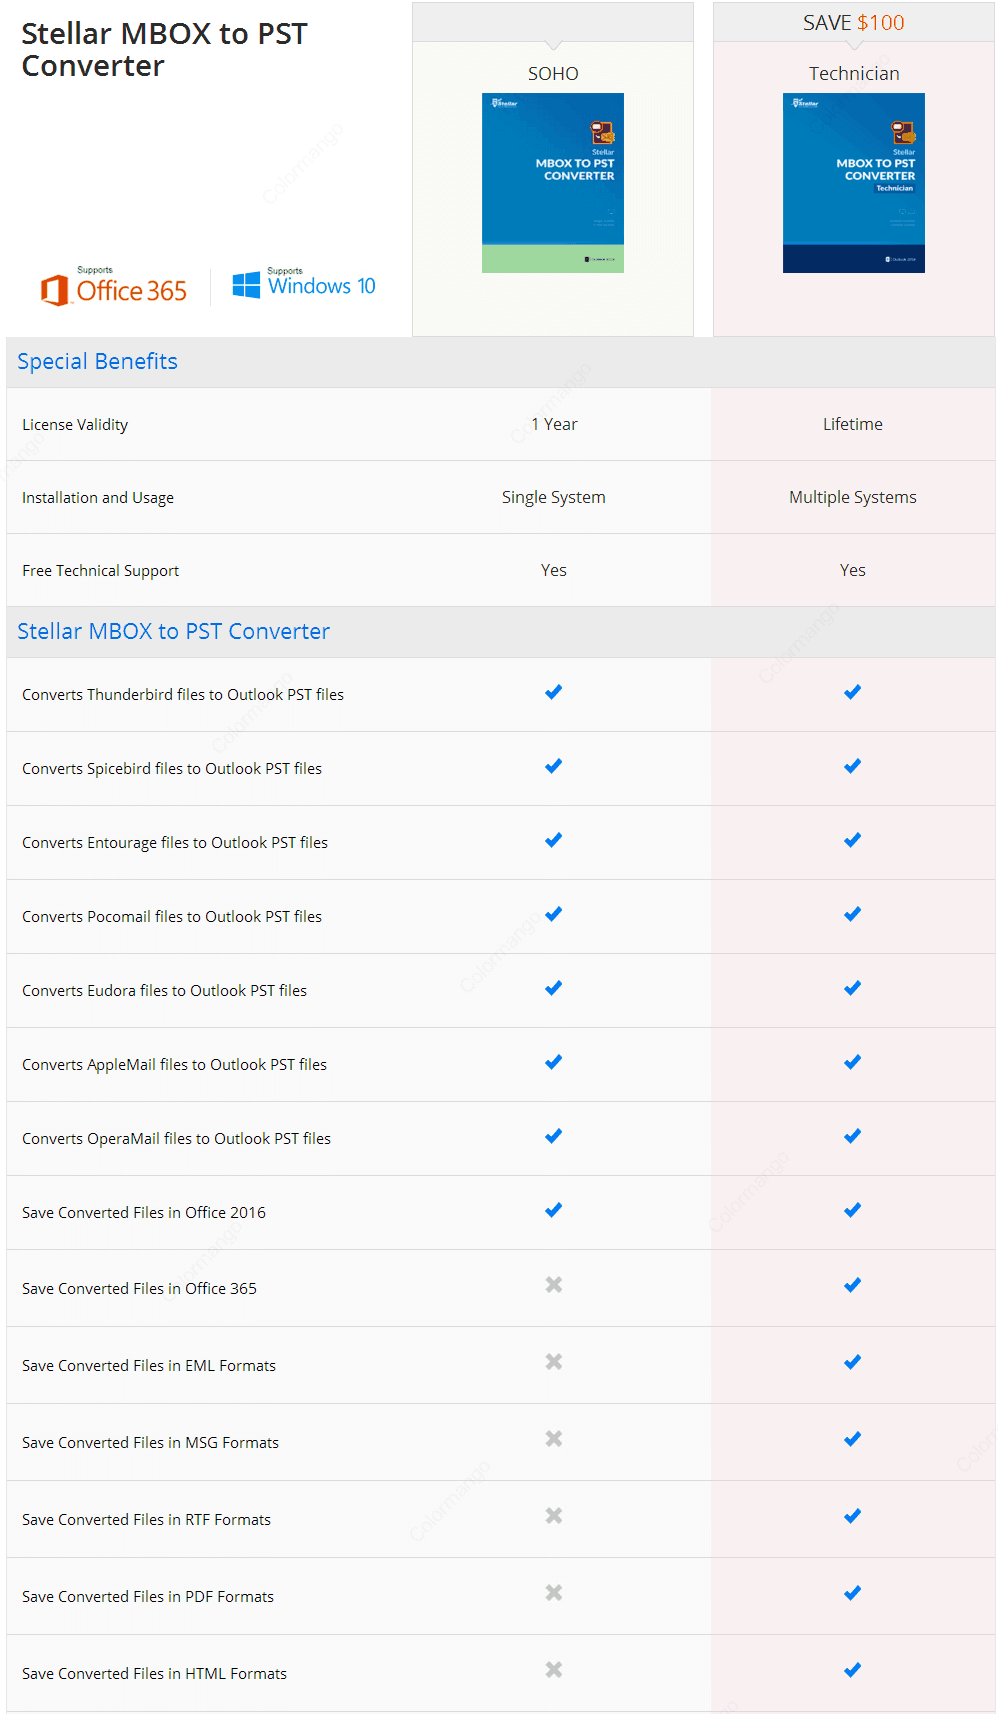Click 'Converts OperaMail files to Outlook PST files'

(x=176, y=1139)
